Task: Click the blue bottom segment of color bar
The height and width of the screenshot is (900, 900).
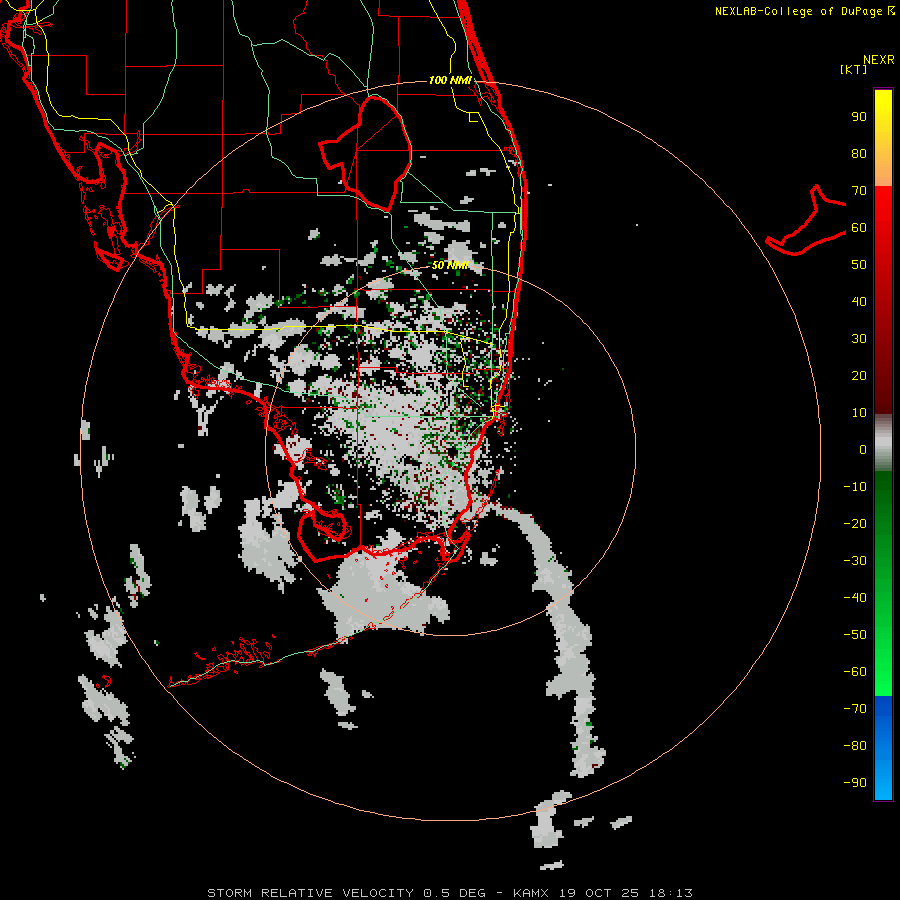Action: [x=883, y=748]
